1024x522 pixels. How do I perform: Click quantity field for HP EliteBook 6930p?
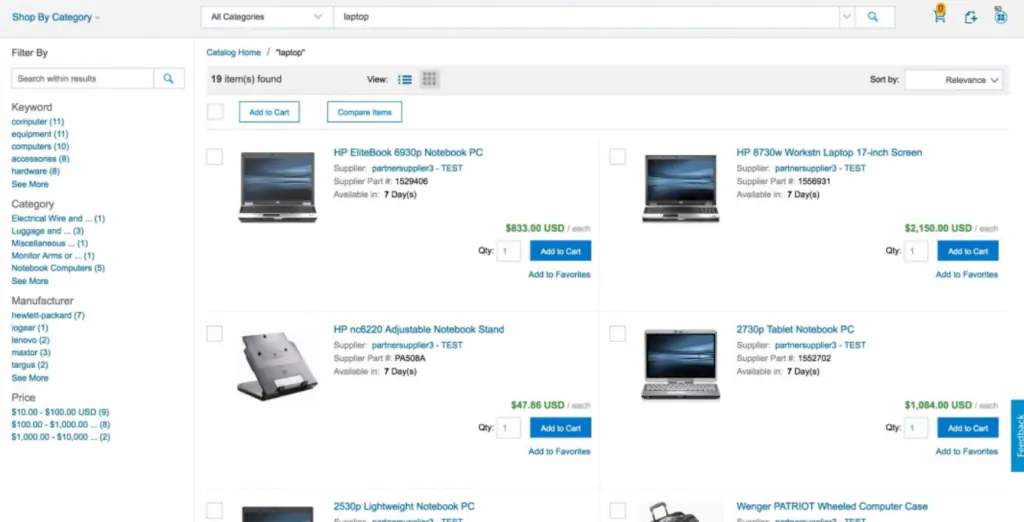[x=509, y=251]
